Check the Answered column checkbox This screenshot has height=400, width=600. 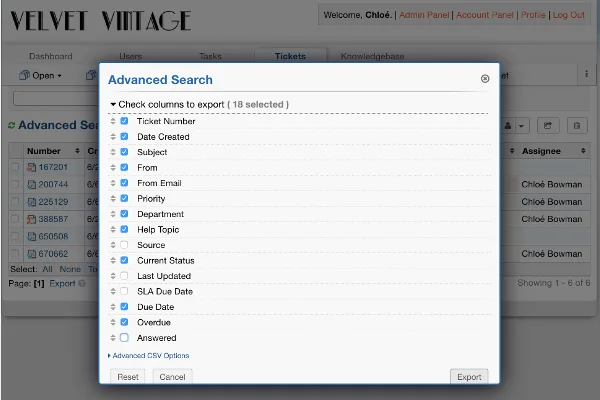[124, 338]
